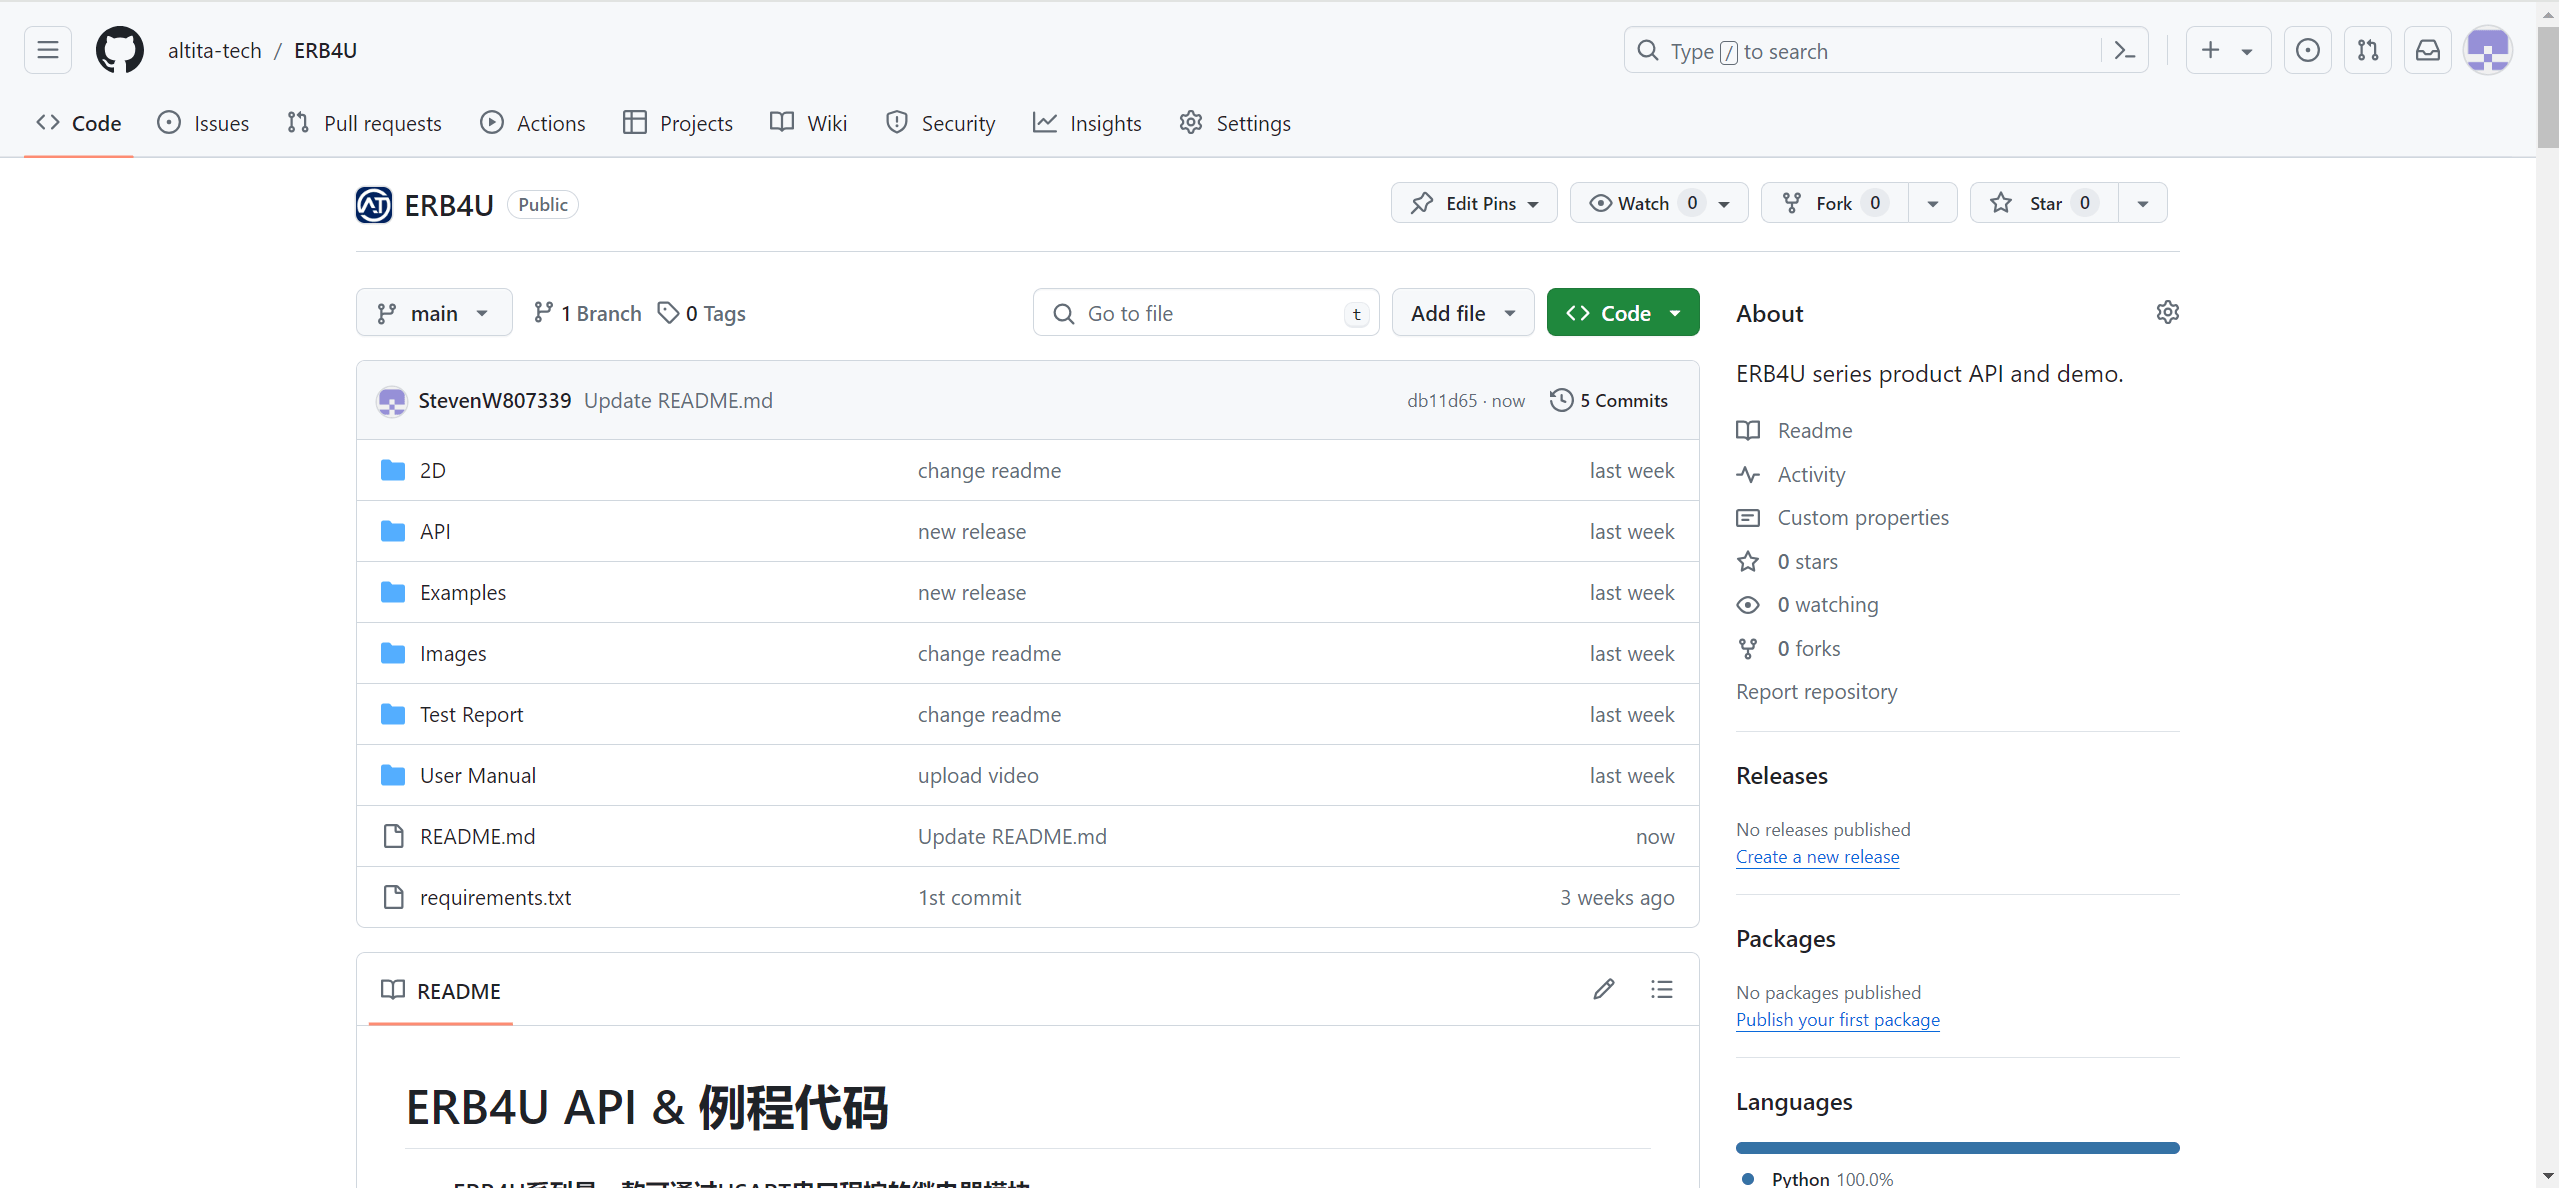Open the green Code dropdown button
The width and height of the screenshot is (2559, 1188).
click(1623, 313)
